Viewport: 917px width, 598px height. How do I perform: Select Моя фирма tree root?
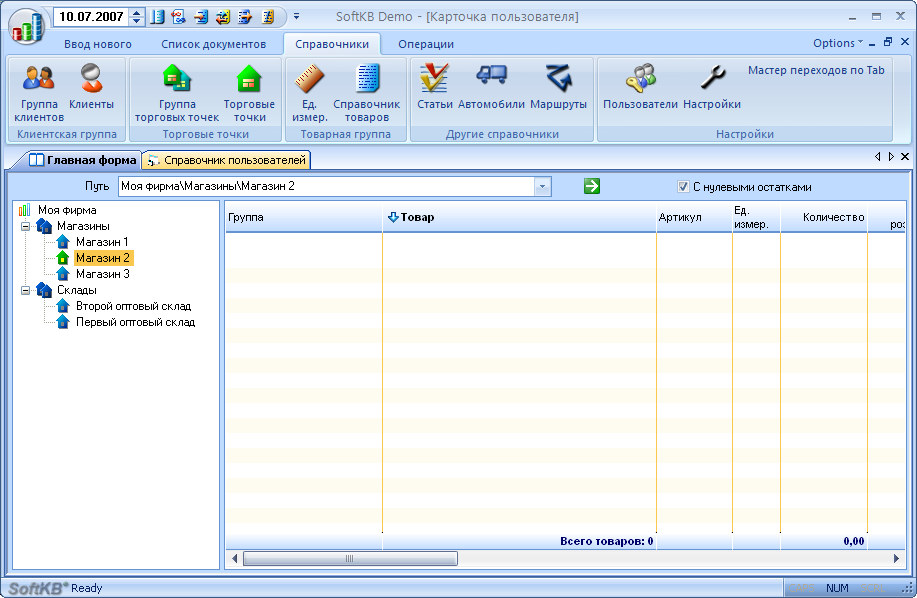click(x=67, y=210)
